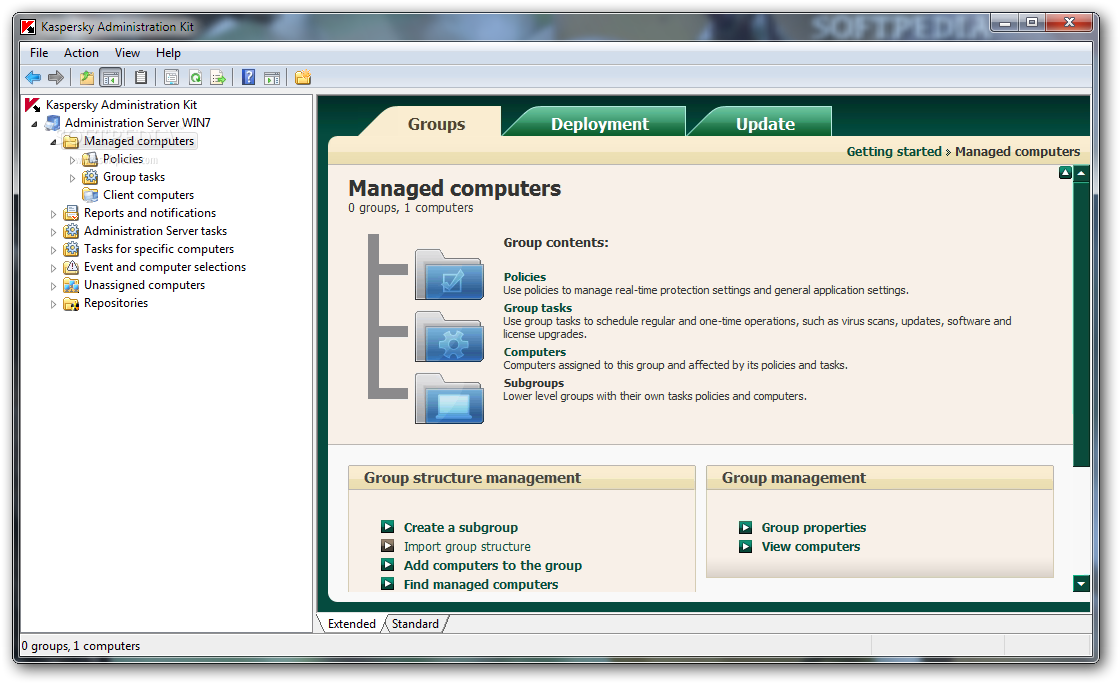Click the arrow icon beside Add computers to the group

[387, 565]
